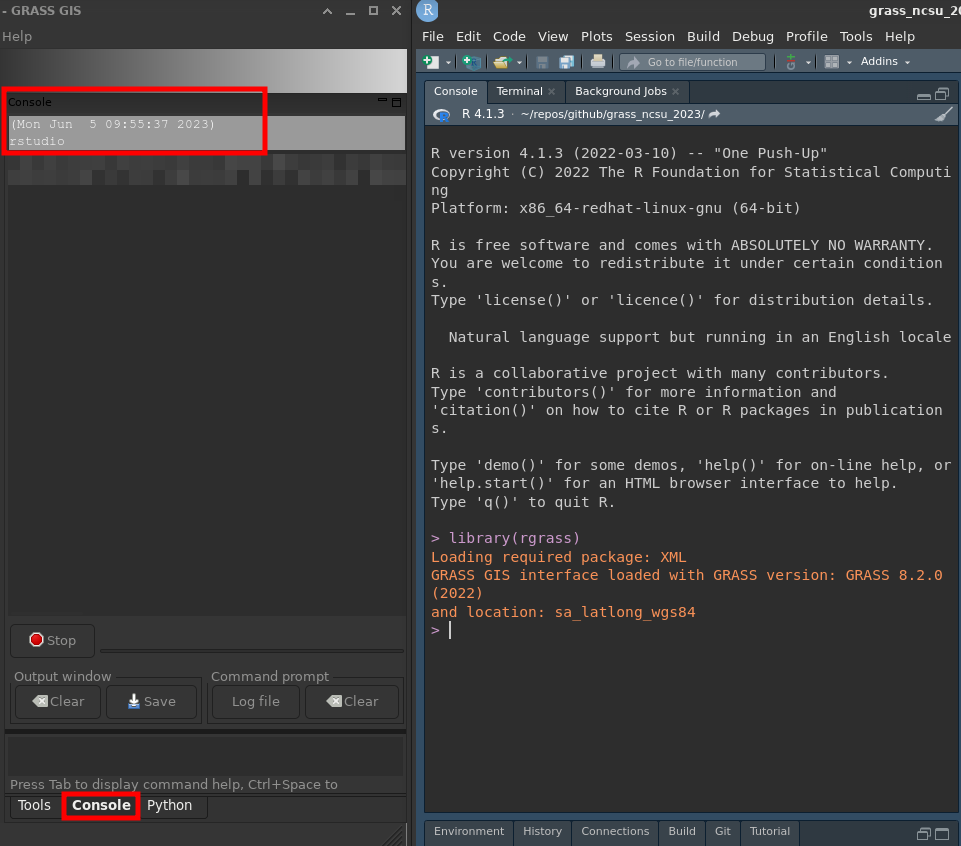Click the 'library(rgrass)' command line
Screen dimensions: 961x846
(x=514, y=538)
